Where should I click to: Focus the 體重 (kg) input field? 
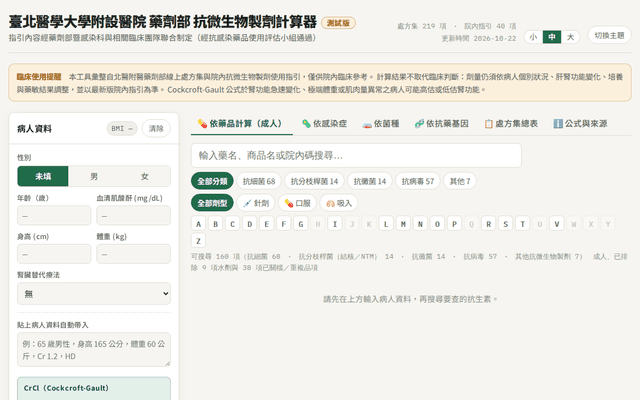tap(133, 254)
